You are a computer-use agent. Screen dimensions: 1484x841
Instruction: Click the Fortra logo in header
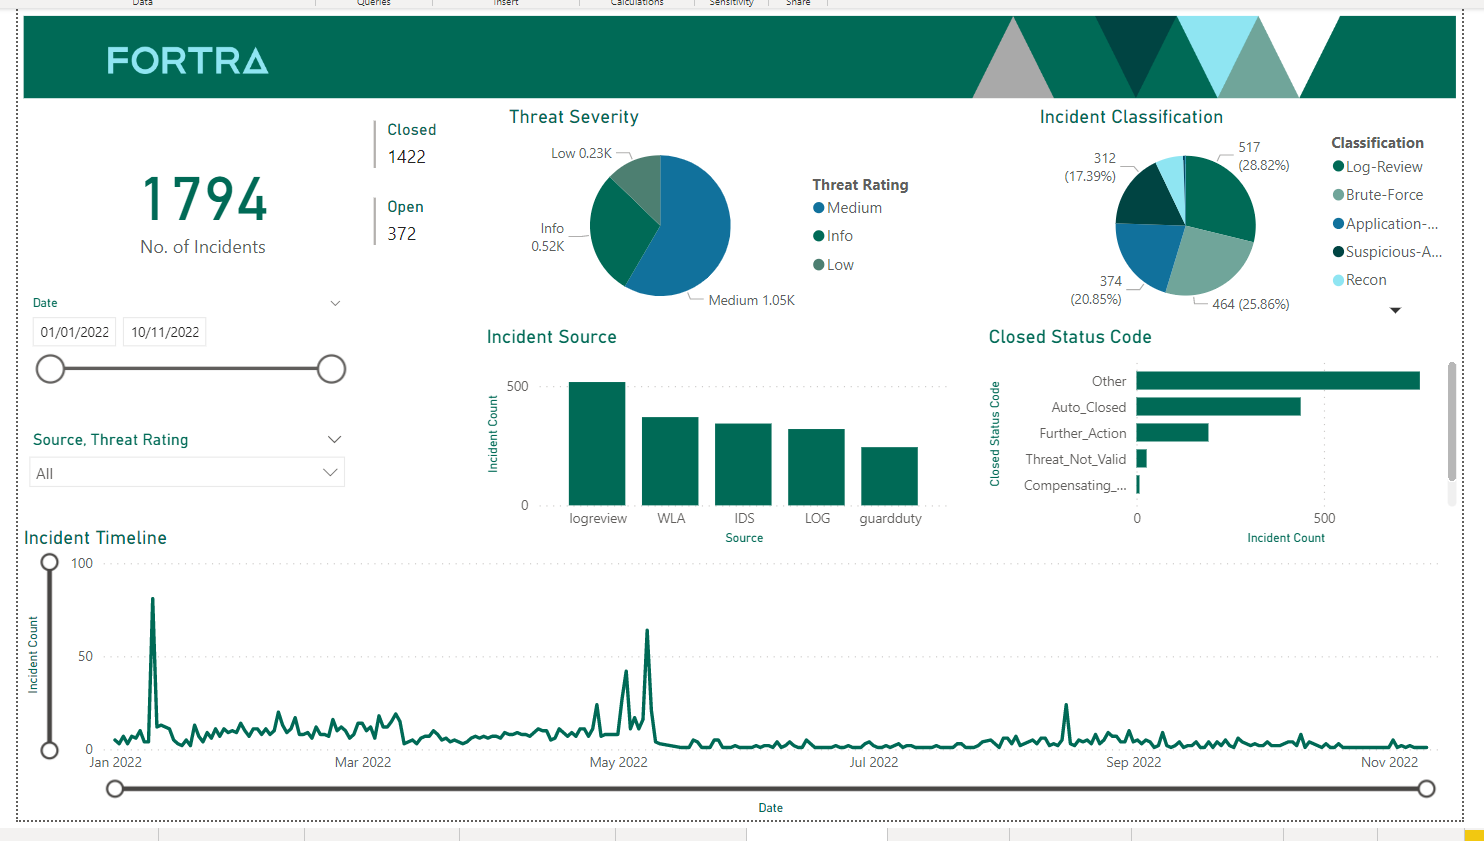click(187, 61)
